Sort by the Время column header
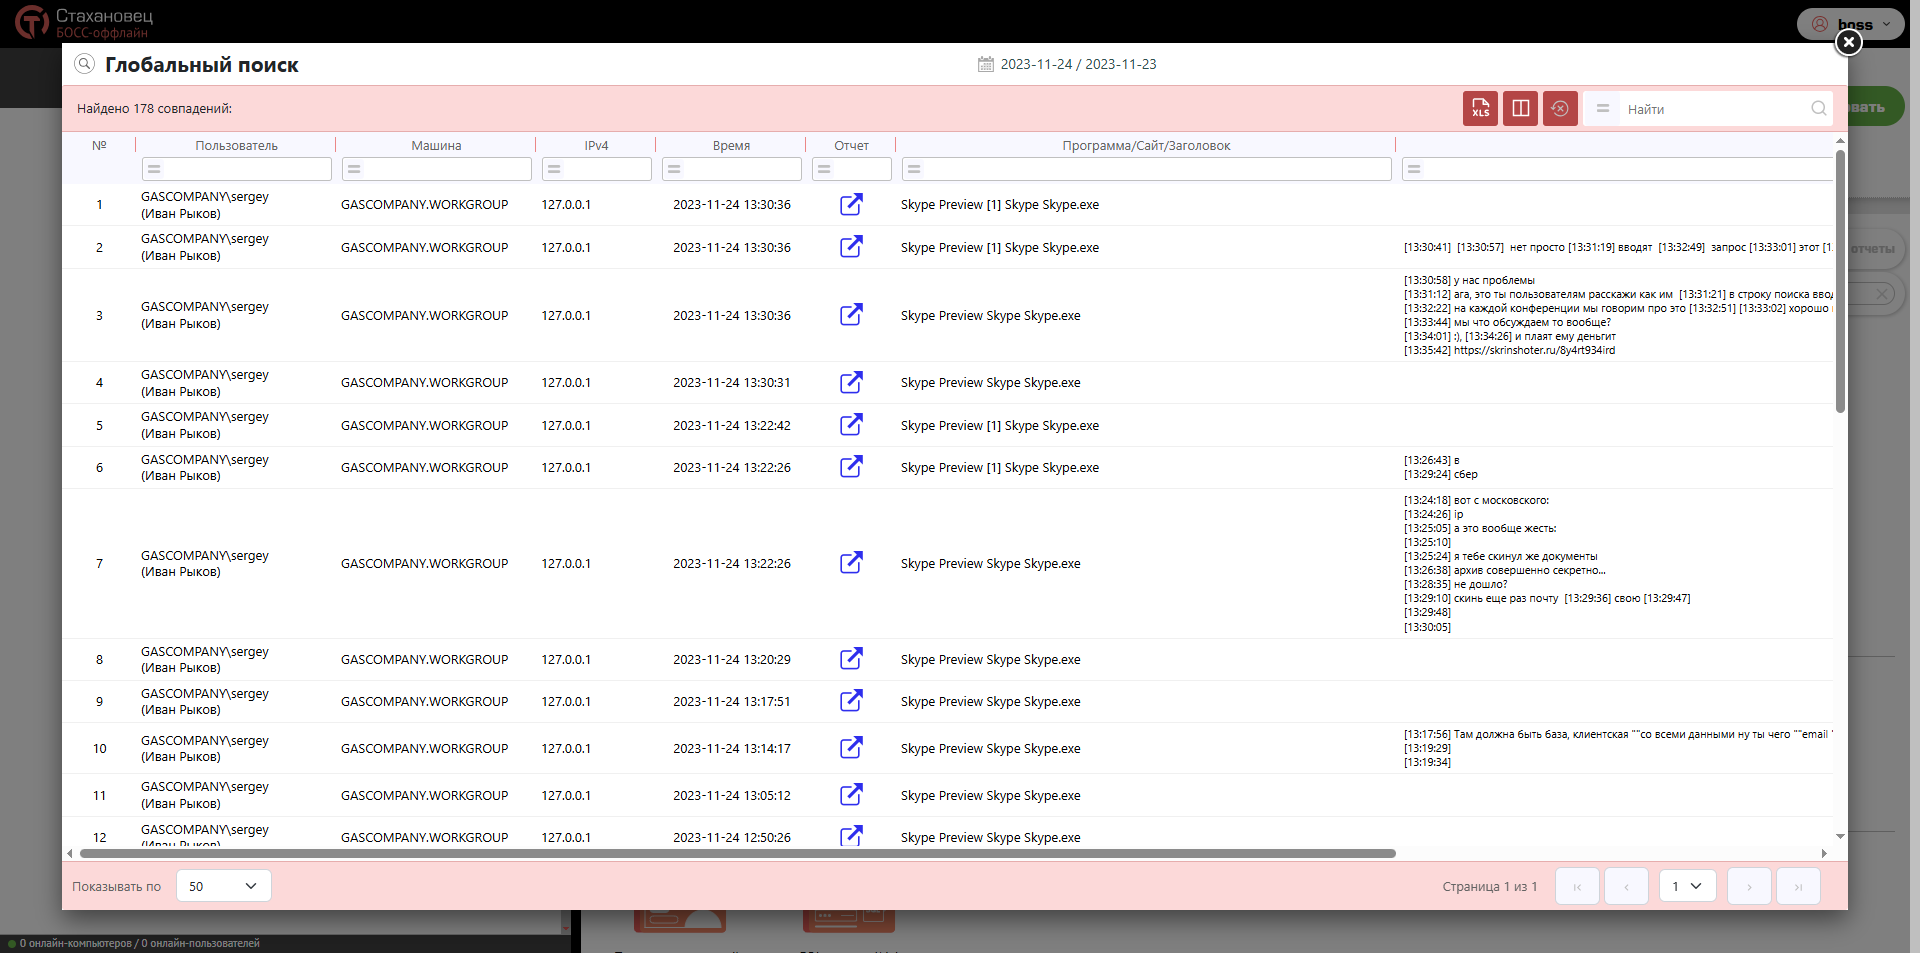This screenshot has width=1920, height=953. 731,146
